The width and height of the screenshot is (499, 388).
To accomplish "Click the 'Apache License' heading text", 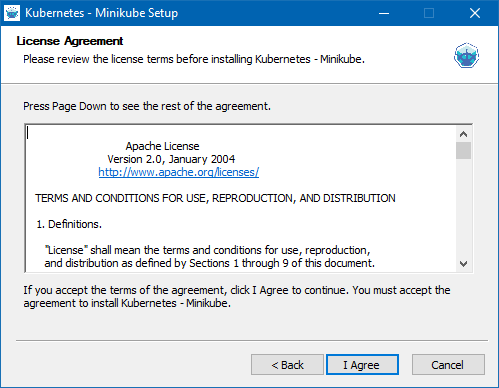I will click(x=162, y=146).
